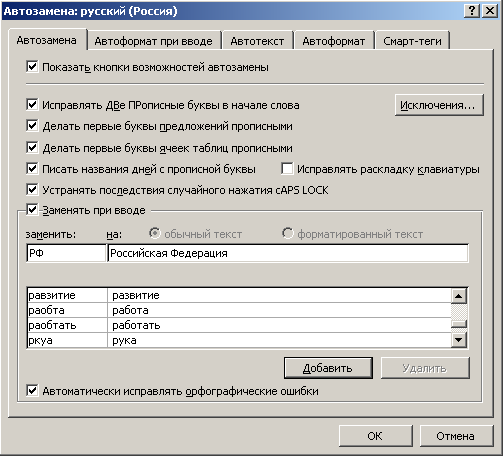Screen dimensions: 503x456
Task: Go to the Автоформат tab
Action: [x=334, y=41]
